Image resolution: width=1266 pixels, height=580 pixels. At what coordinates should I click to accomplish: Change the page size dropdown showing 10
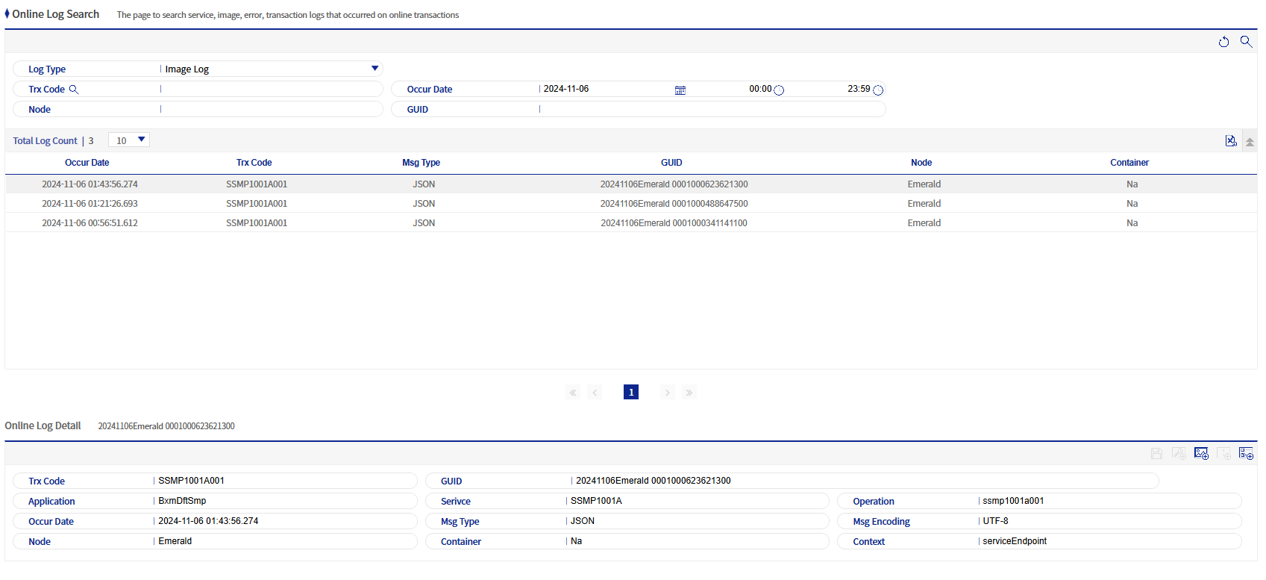point(128,140)
